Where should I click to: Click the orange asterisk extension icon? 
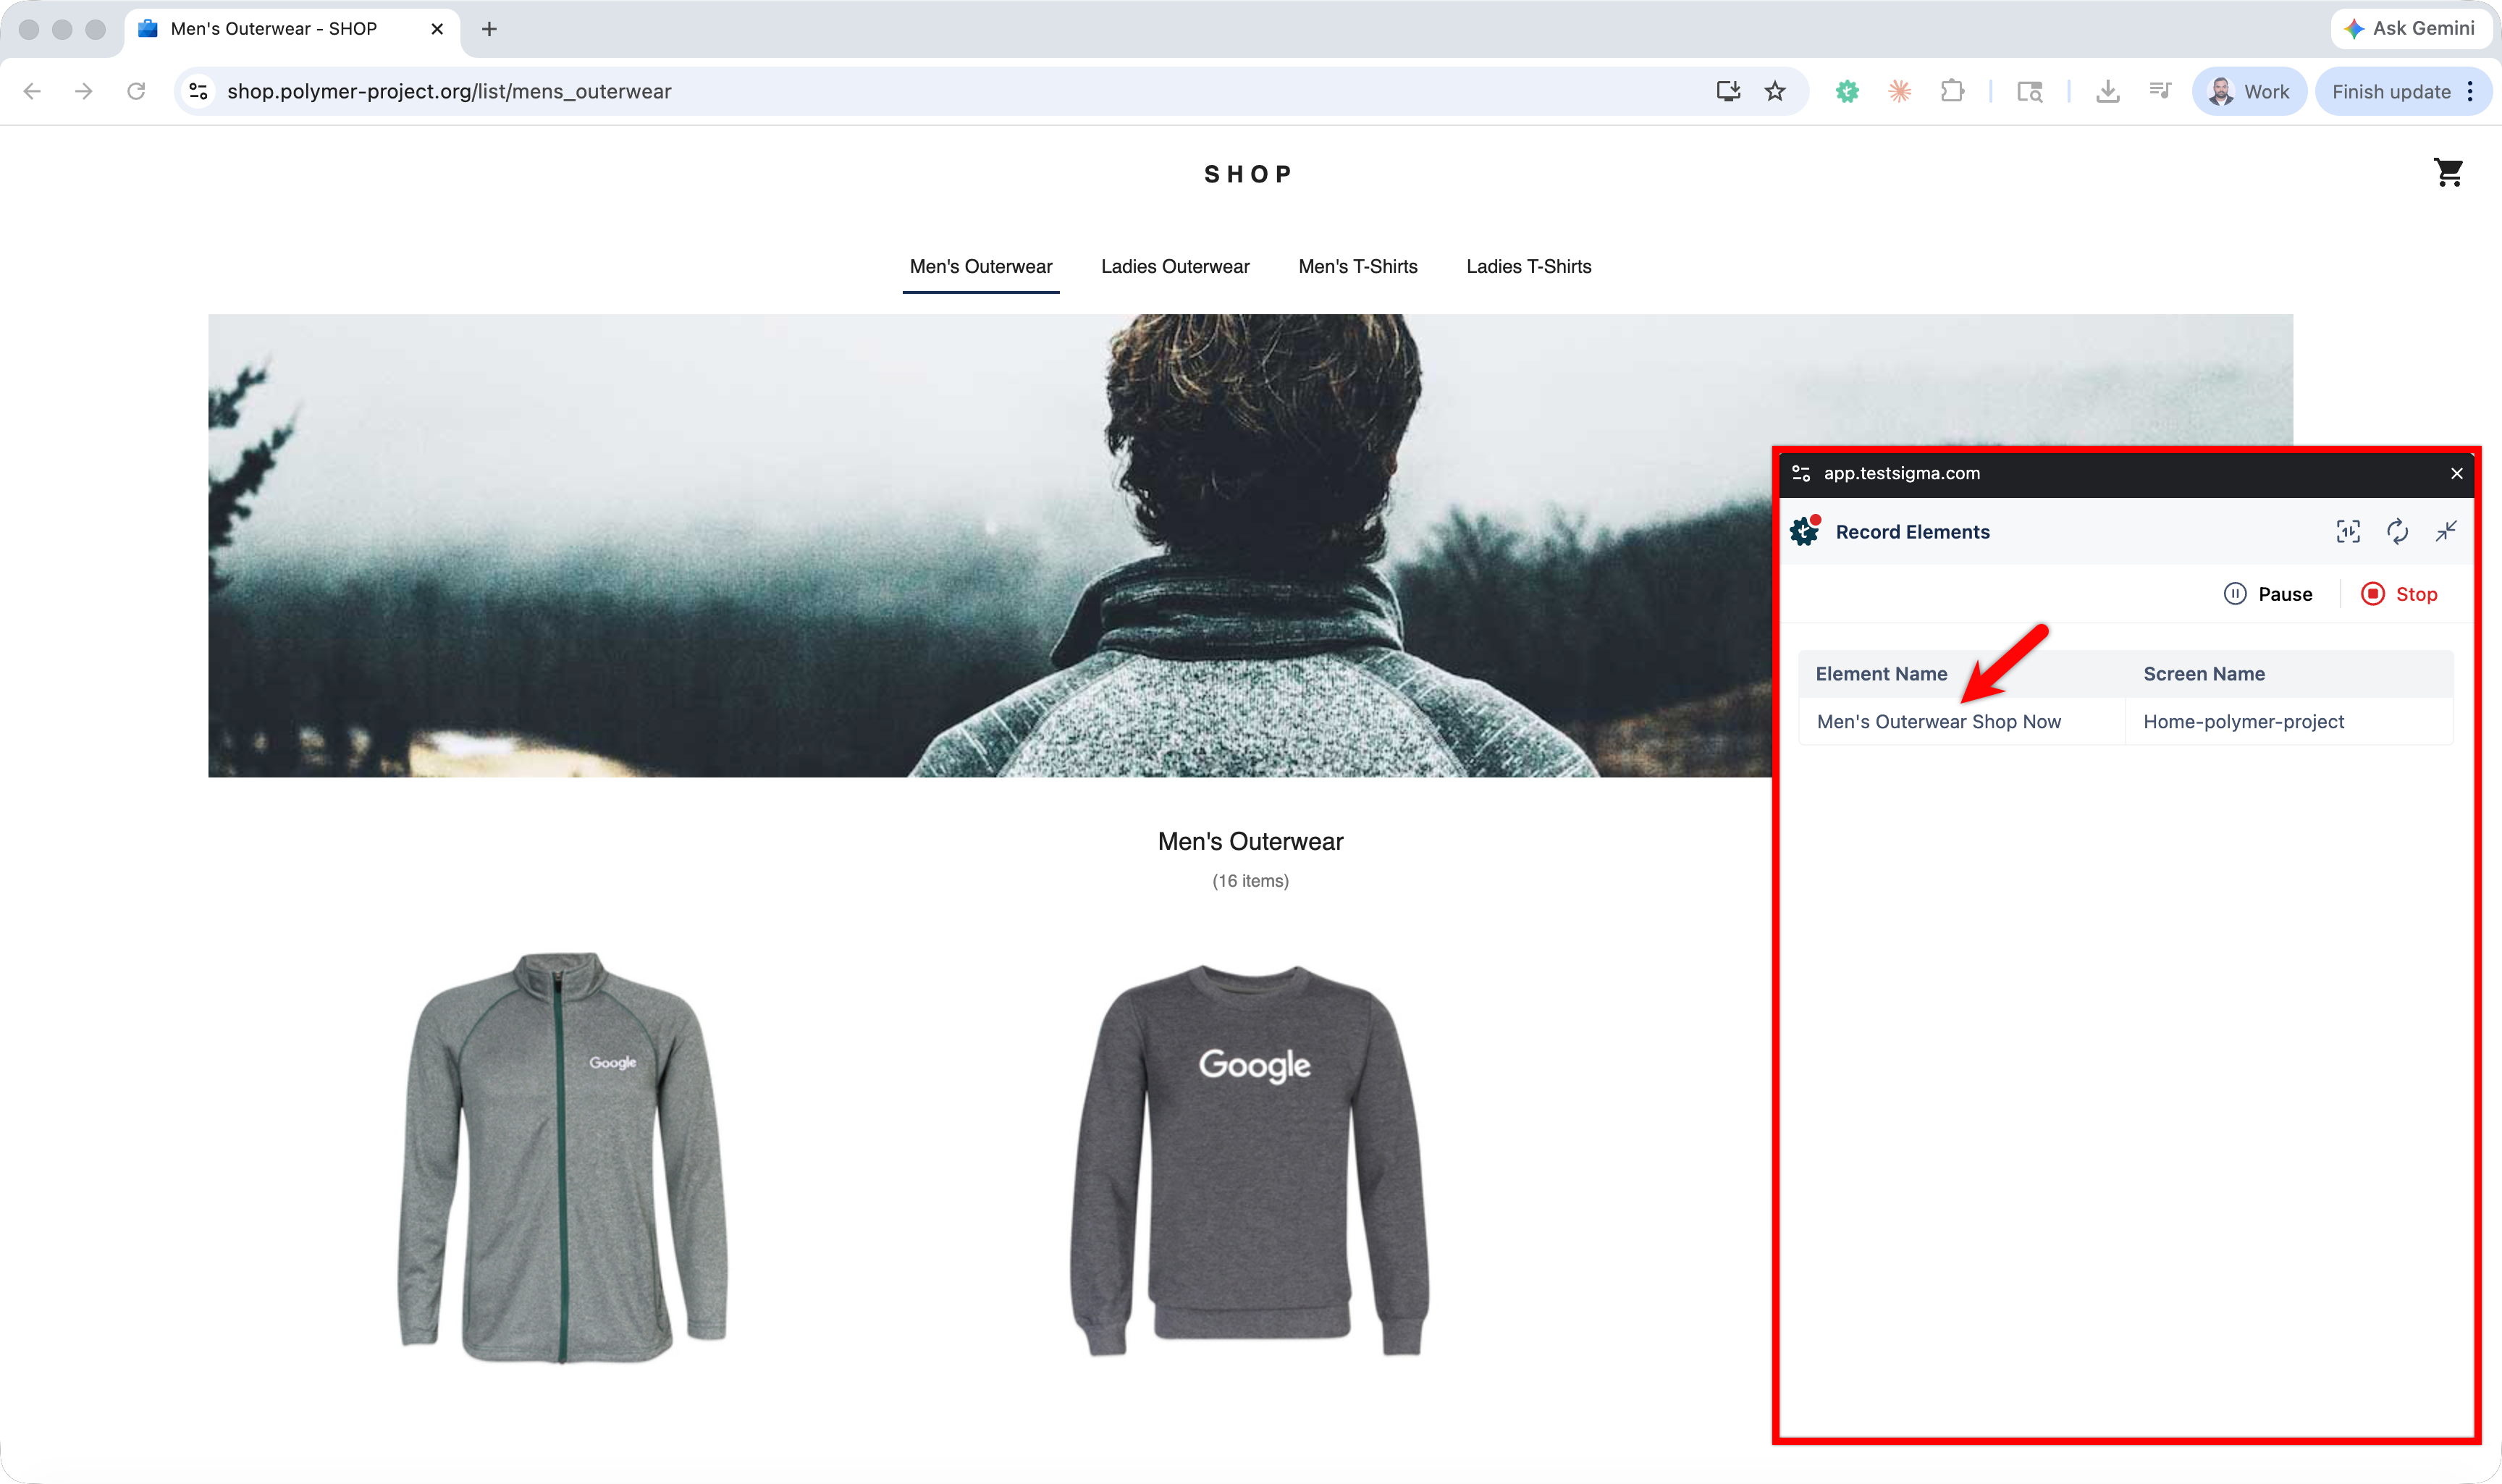pos(1899,92)
